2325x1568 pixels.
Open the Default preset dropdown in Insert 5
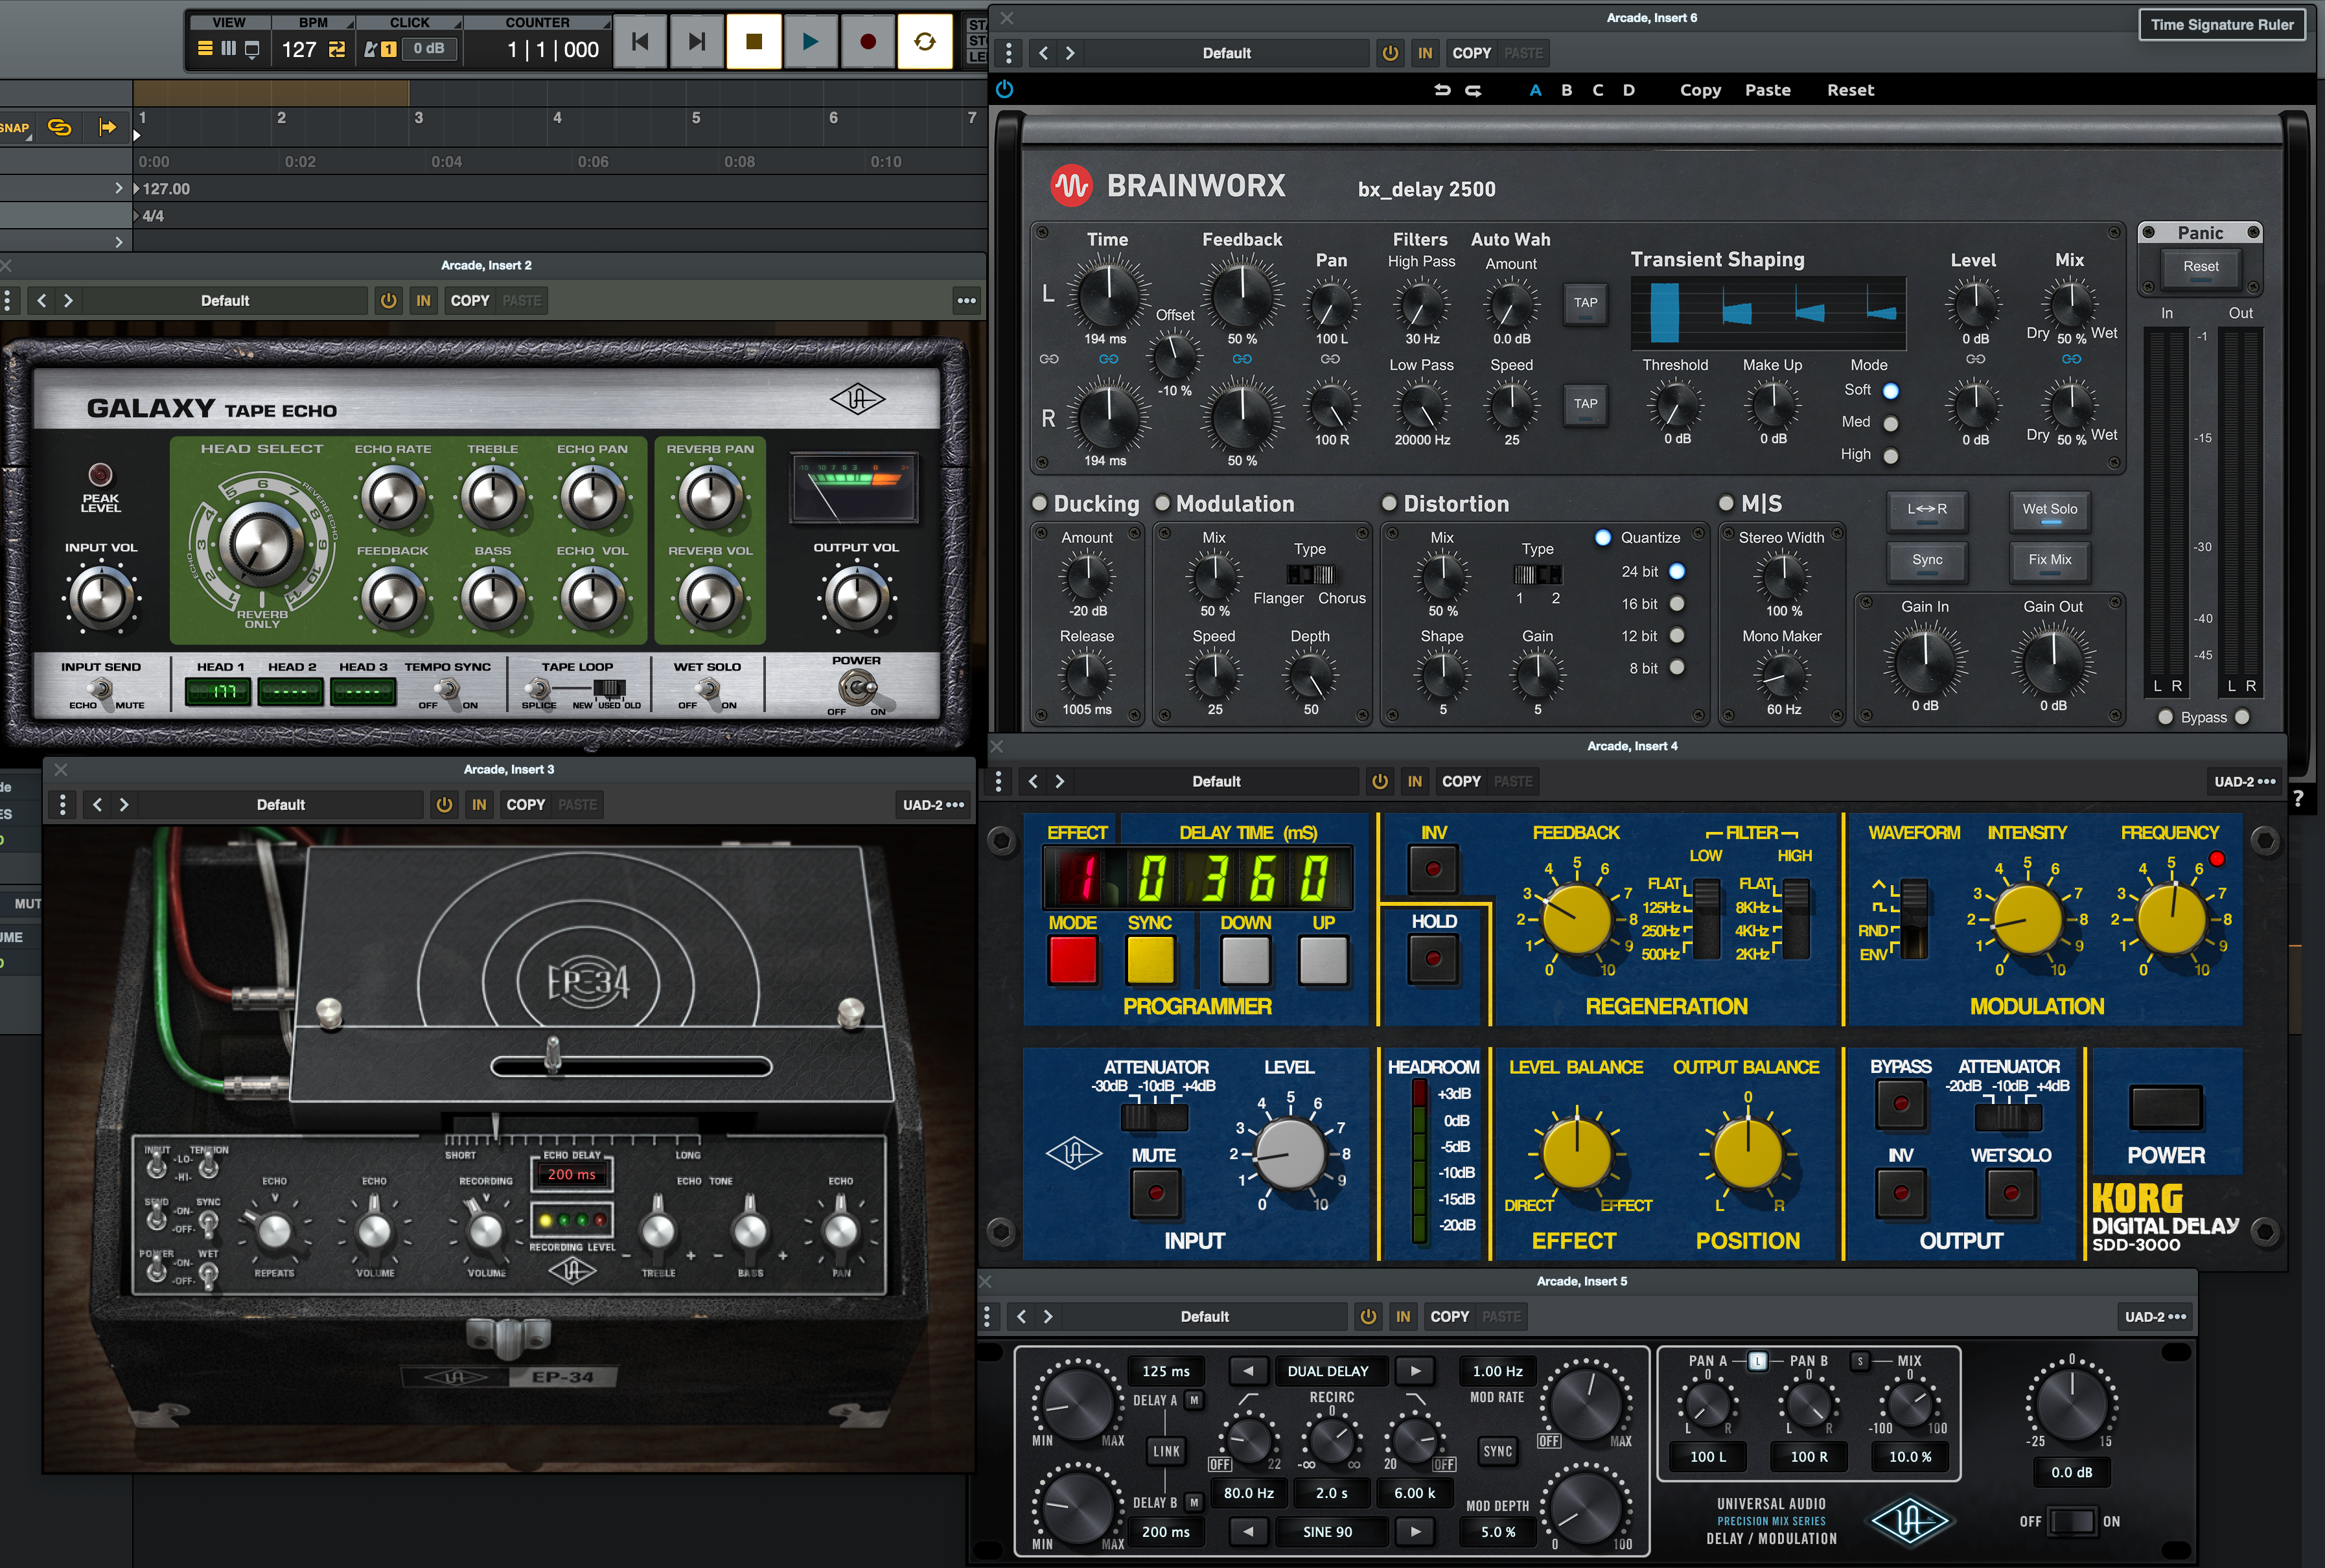[1204, 1316]
